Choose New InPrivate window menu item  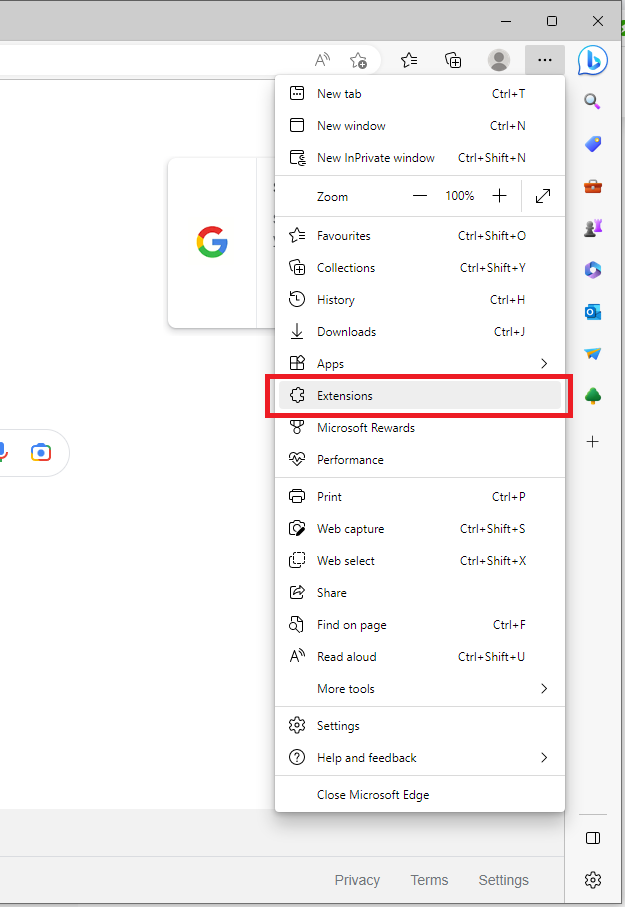(x=375, y=158)
